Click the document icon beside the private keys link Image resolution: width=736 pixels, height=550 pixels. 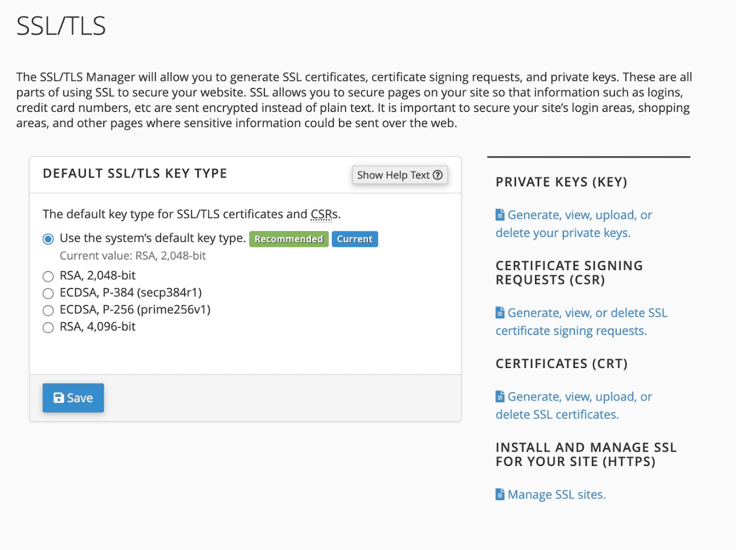pyautogui.click(x=500, y=215)
